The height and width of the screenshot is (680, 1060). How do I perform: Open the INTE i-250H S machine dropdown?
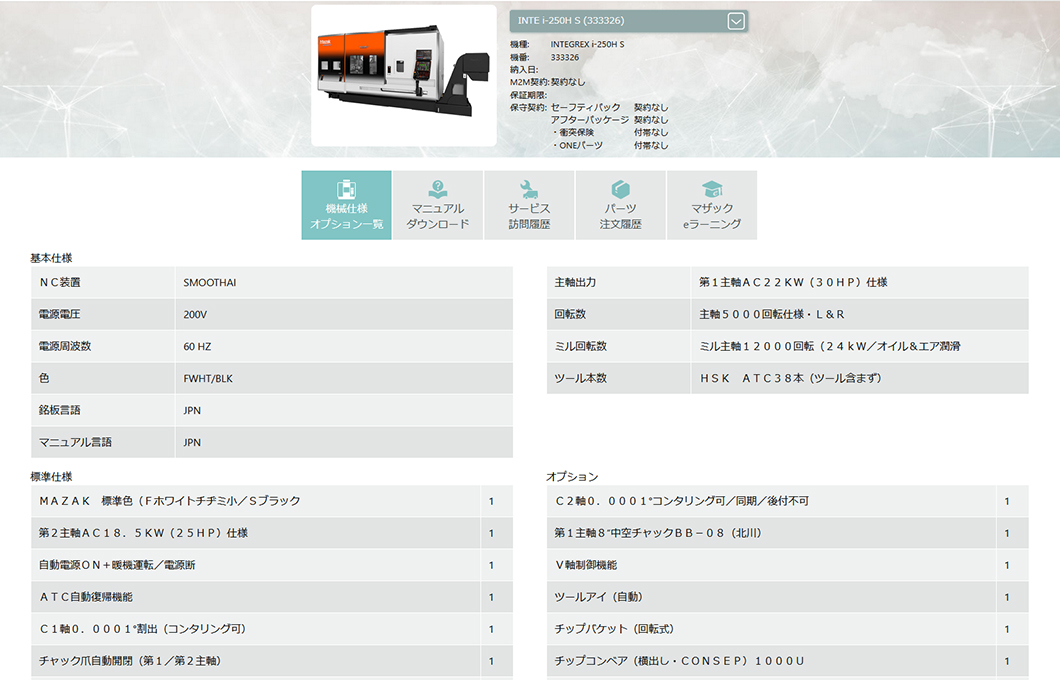pos(628,21)
